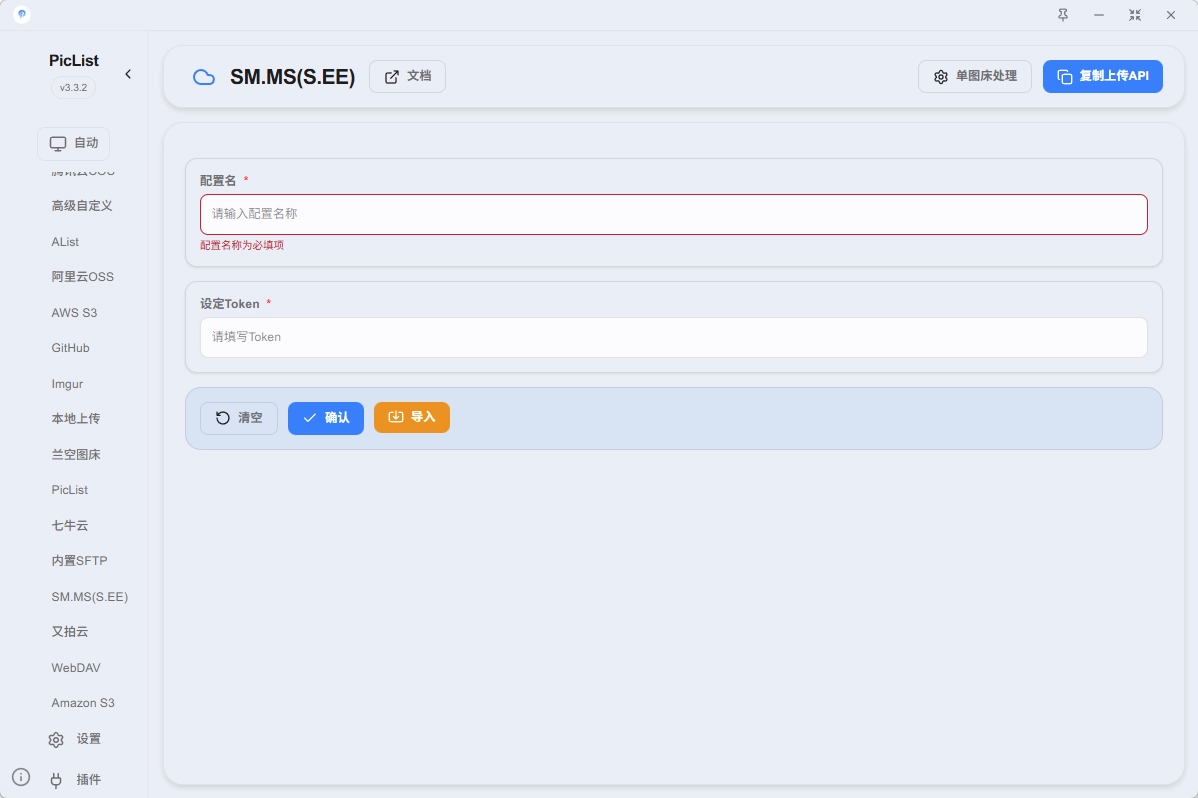This screenshot has height=798, width=1198.
Task: Open the 本地上传 entry
Action: point(76,418)
